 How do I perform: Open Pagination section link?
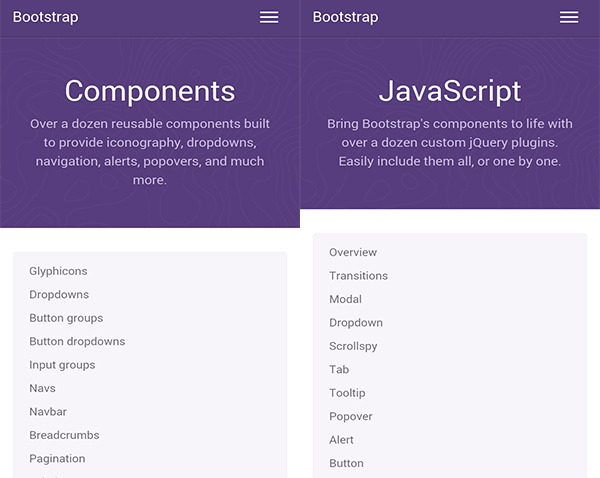pos(57,459)
